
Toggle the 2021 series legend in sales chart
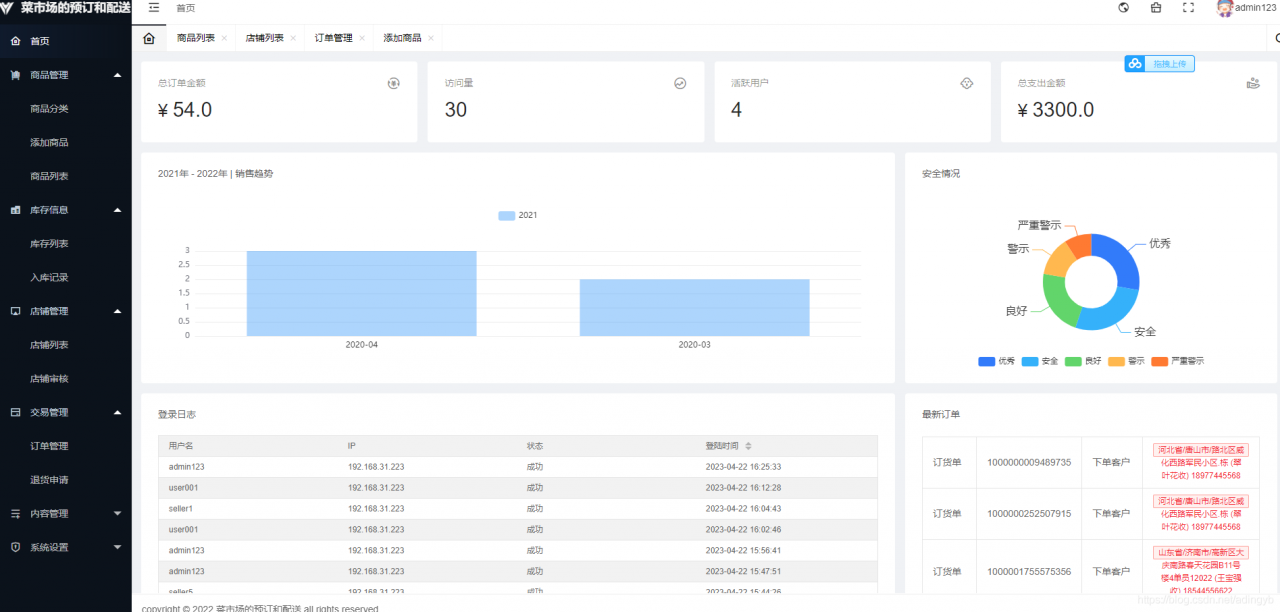pyautogui.click(x=517, y=215)
